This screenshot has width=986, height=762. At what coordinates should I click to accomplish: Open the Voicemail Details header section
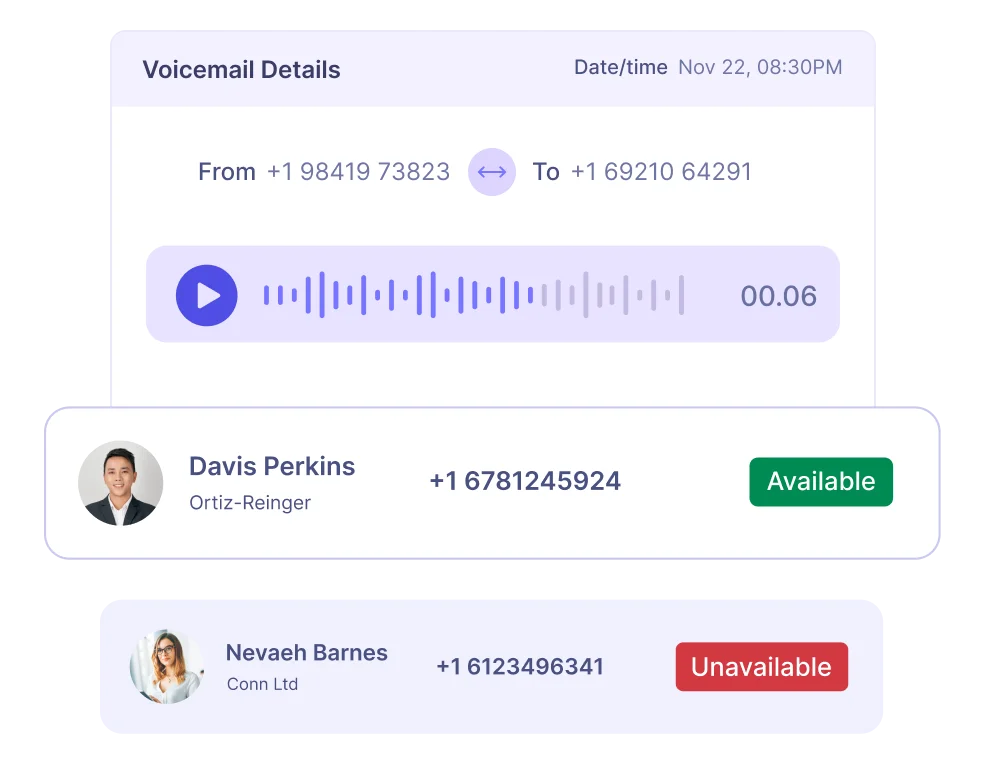pos(493,67)
